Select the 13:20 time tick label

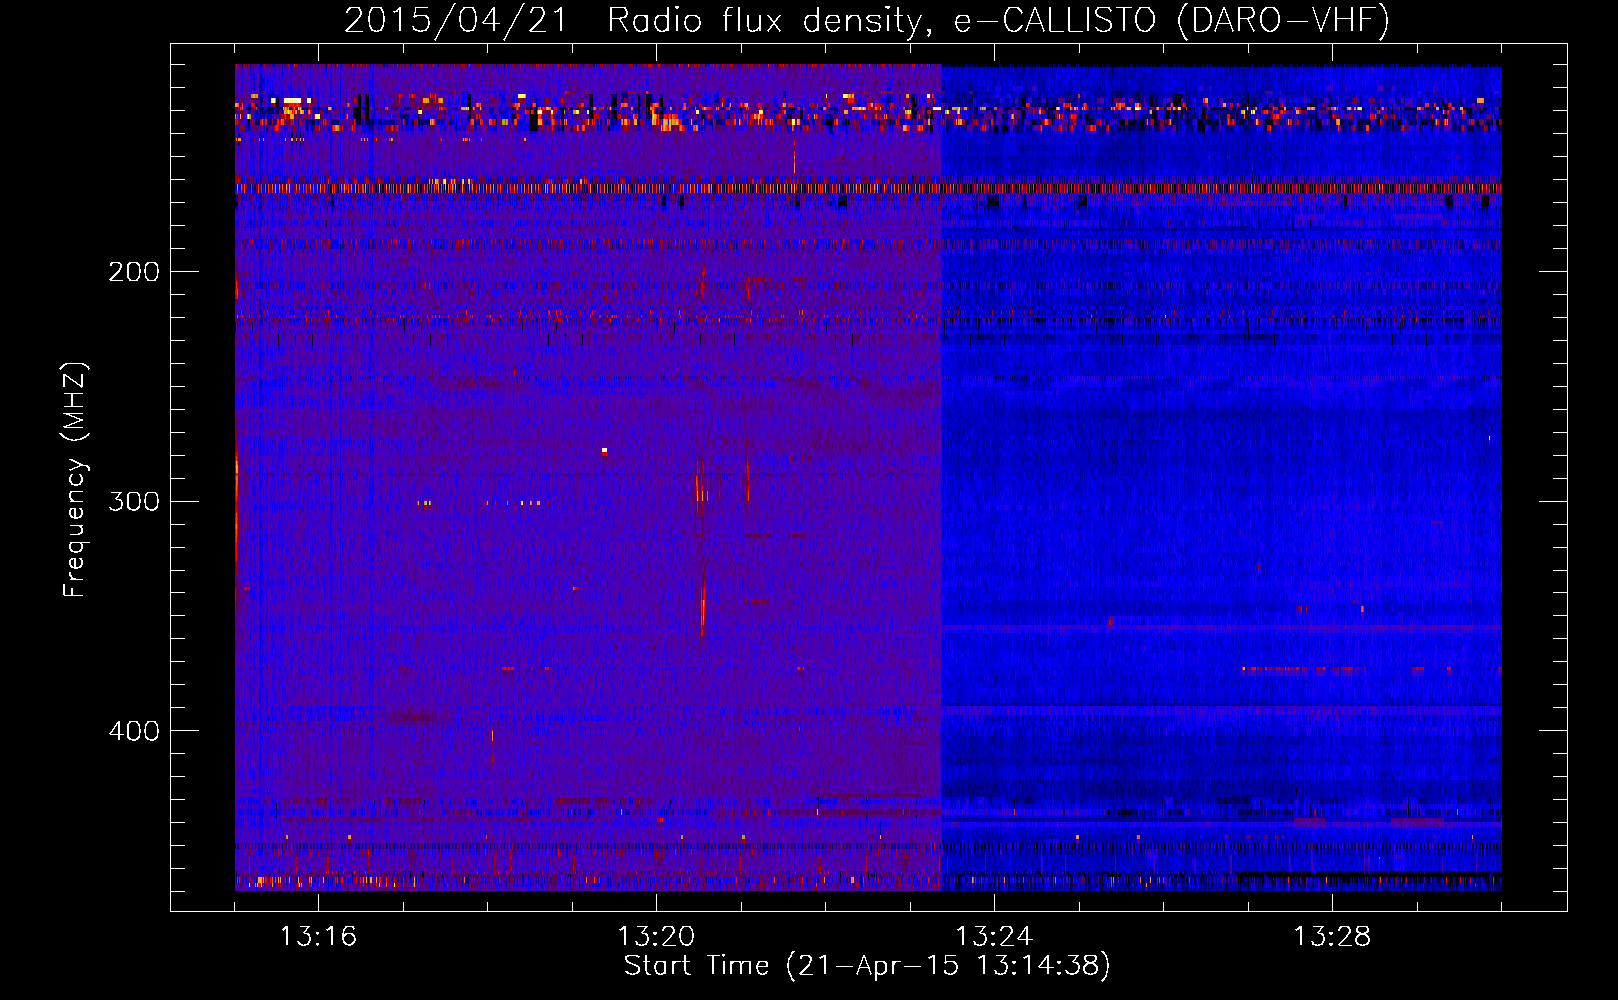656,936
